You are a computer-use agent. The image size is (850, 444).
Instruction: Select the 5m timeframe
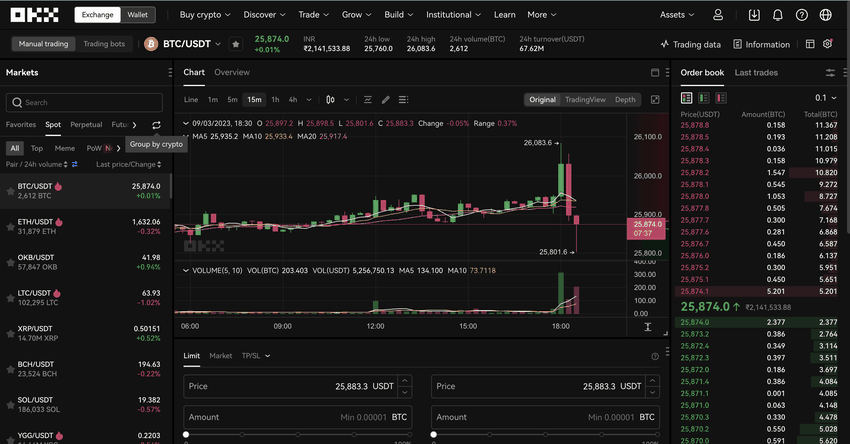tap(233, 100)
